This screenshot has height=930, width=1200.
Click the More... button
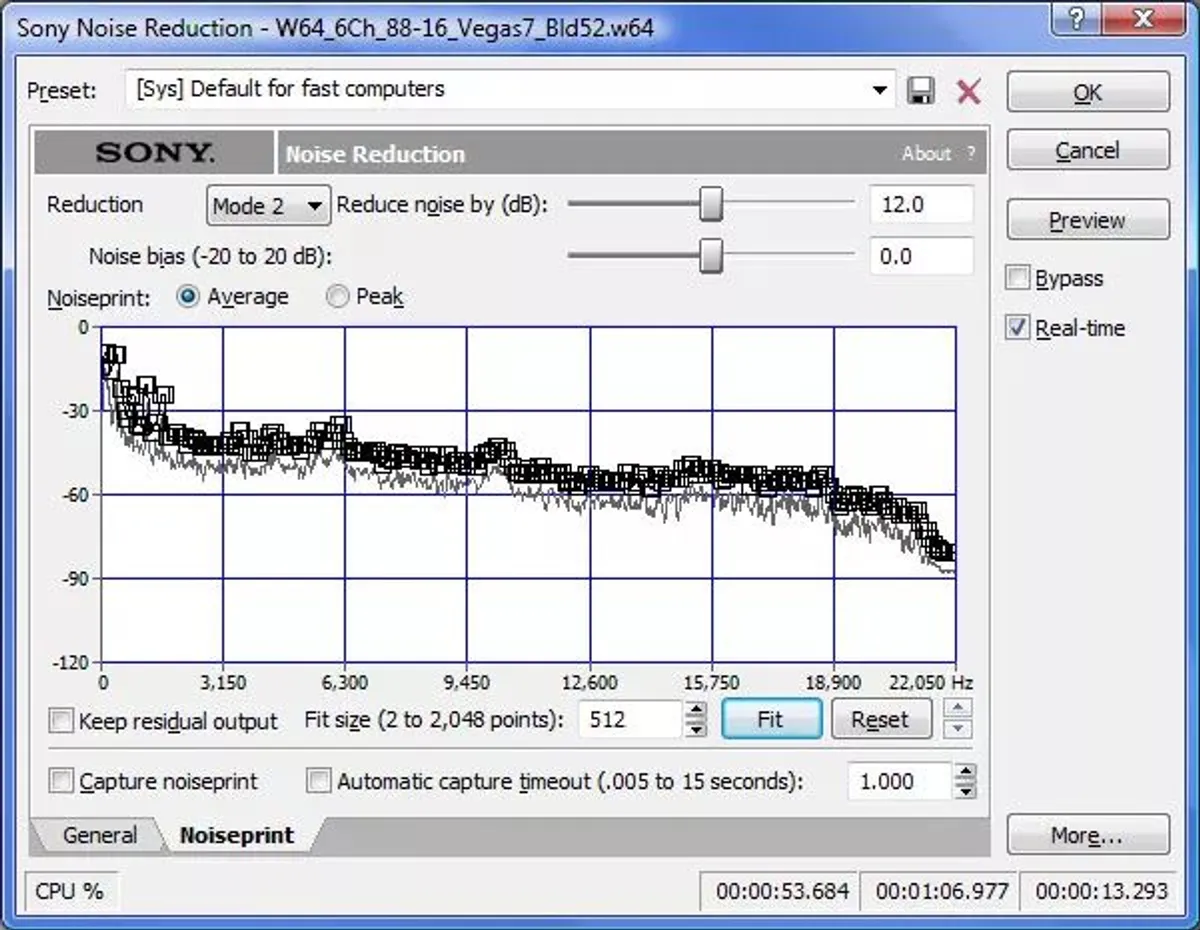pos(1088,835)
